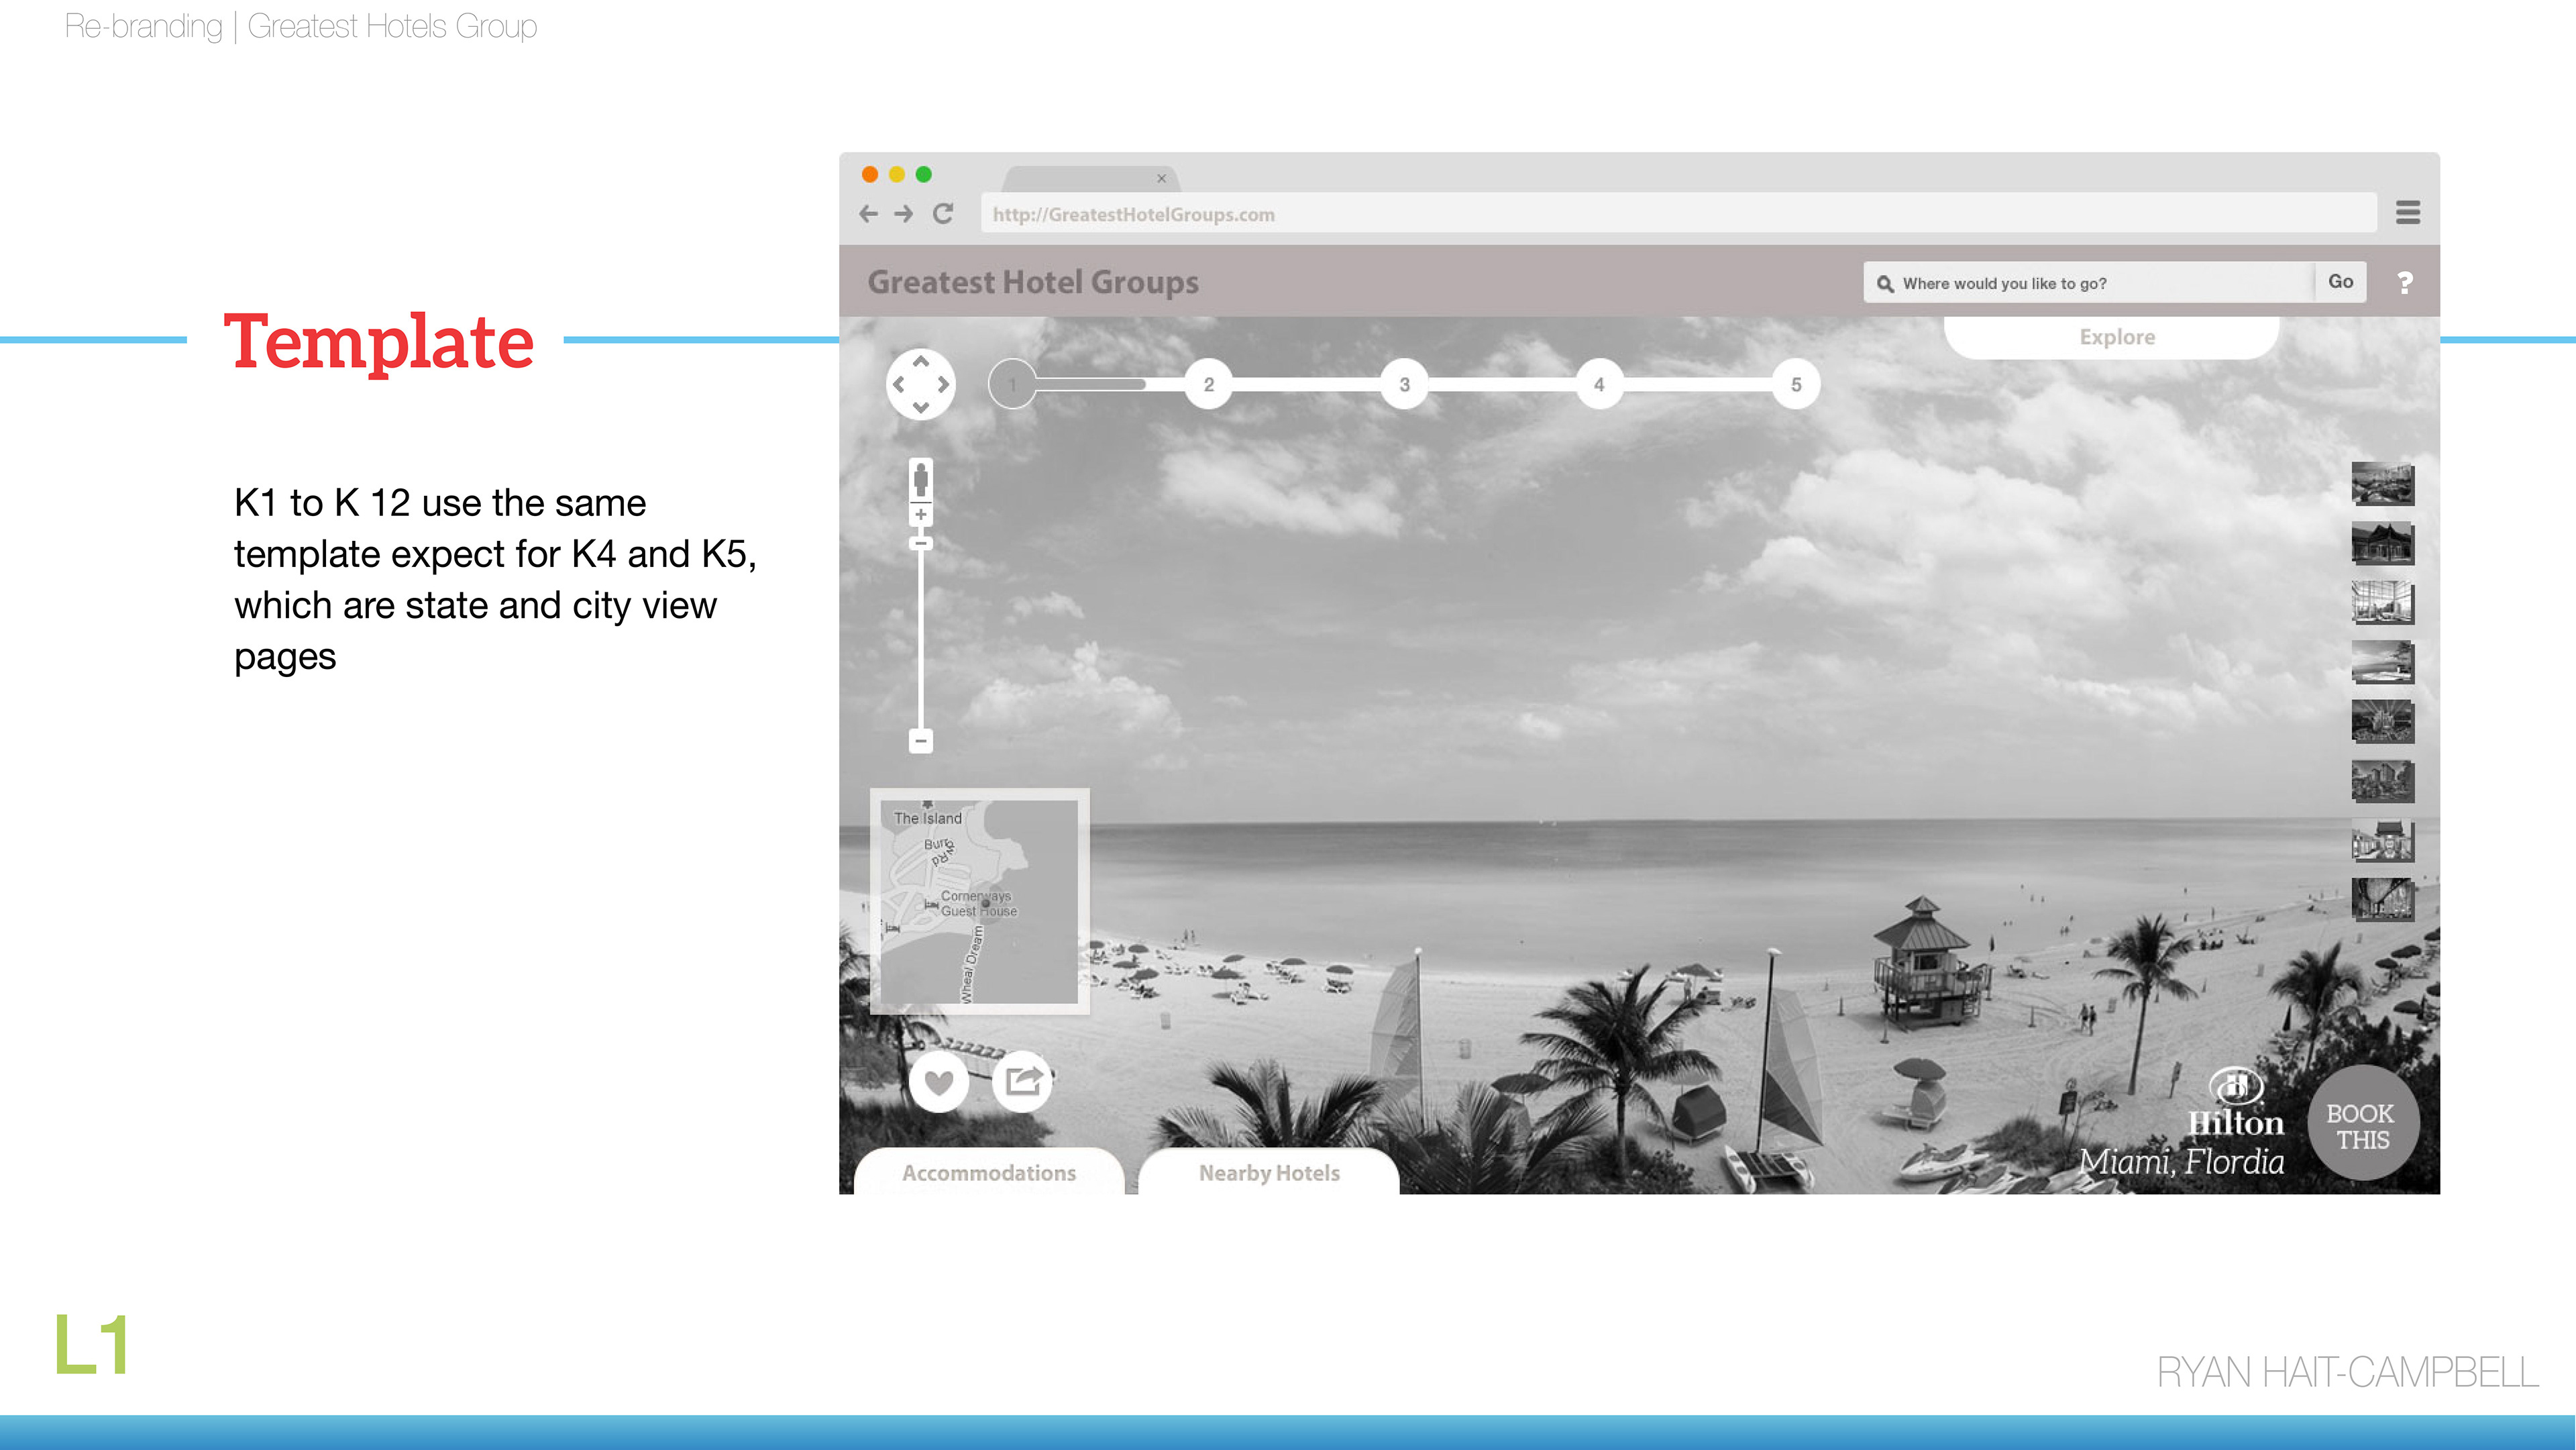Screen dimensions: 2576x1450
Task: Open the Accommodations tab
Action: [988, 1173]
